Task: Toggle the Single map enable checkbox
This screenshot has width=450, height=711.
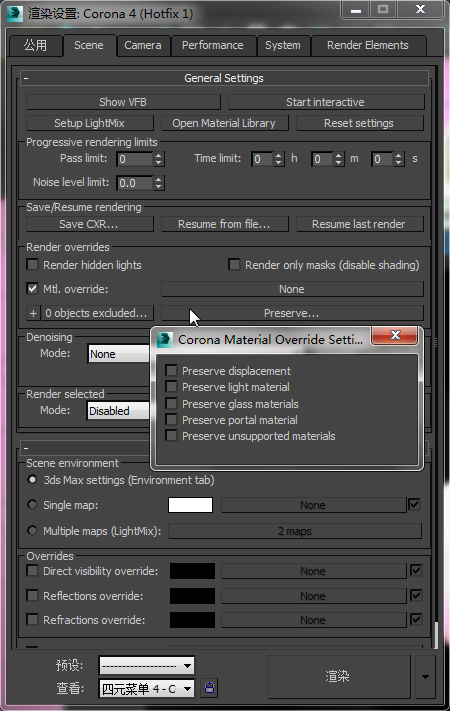Action: (414, 504)
